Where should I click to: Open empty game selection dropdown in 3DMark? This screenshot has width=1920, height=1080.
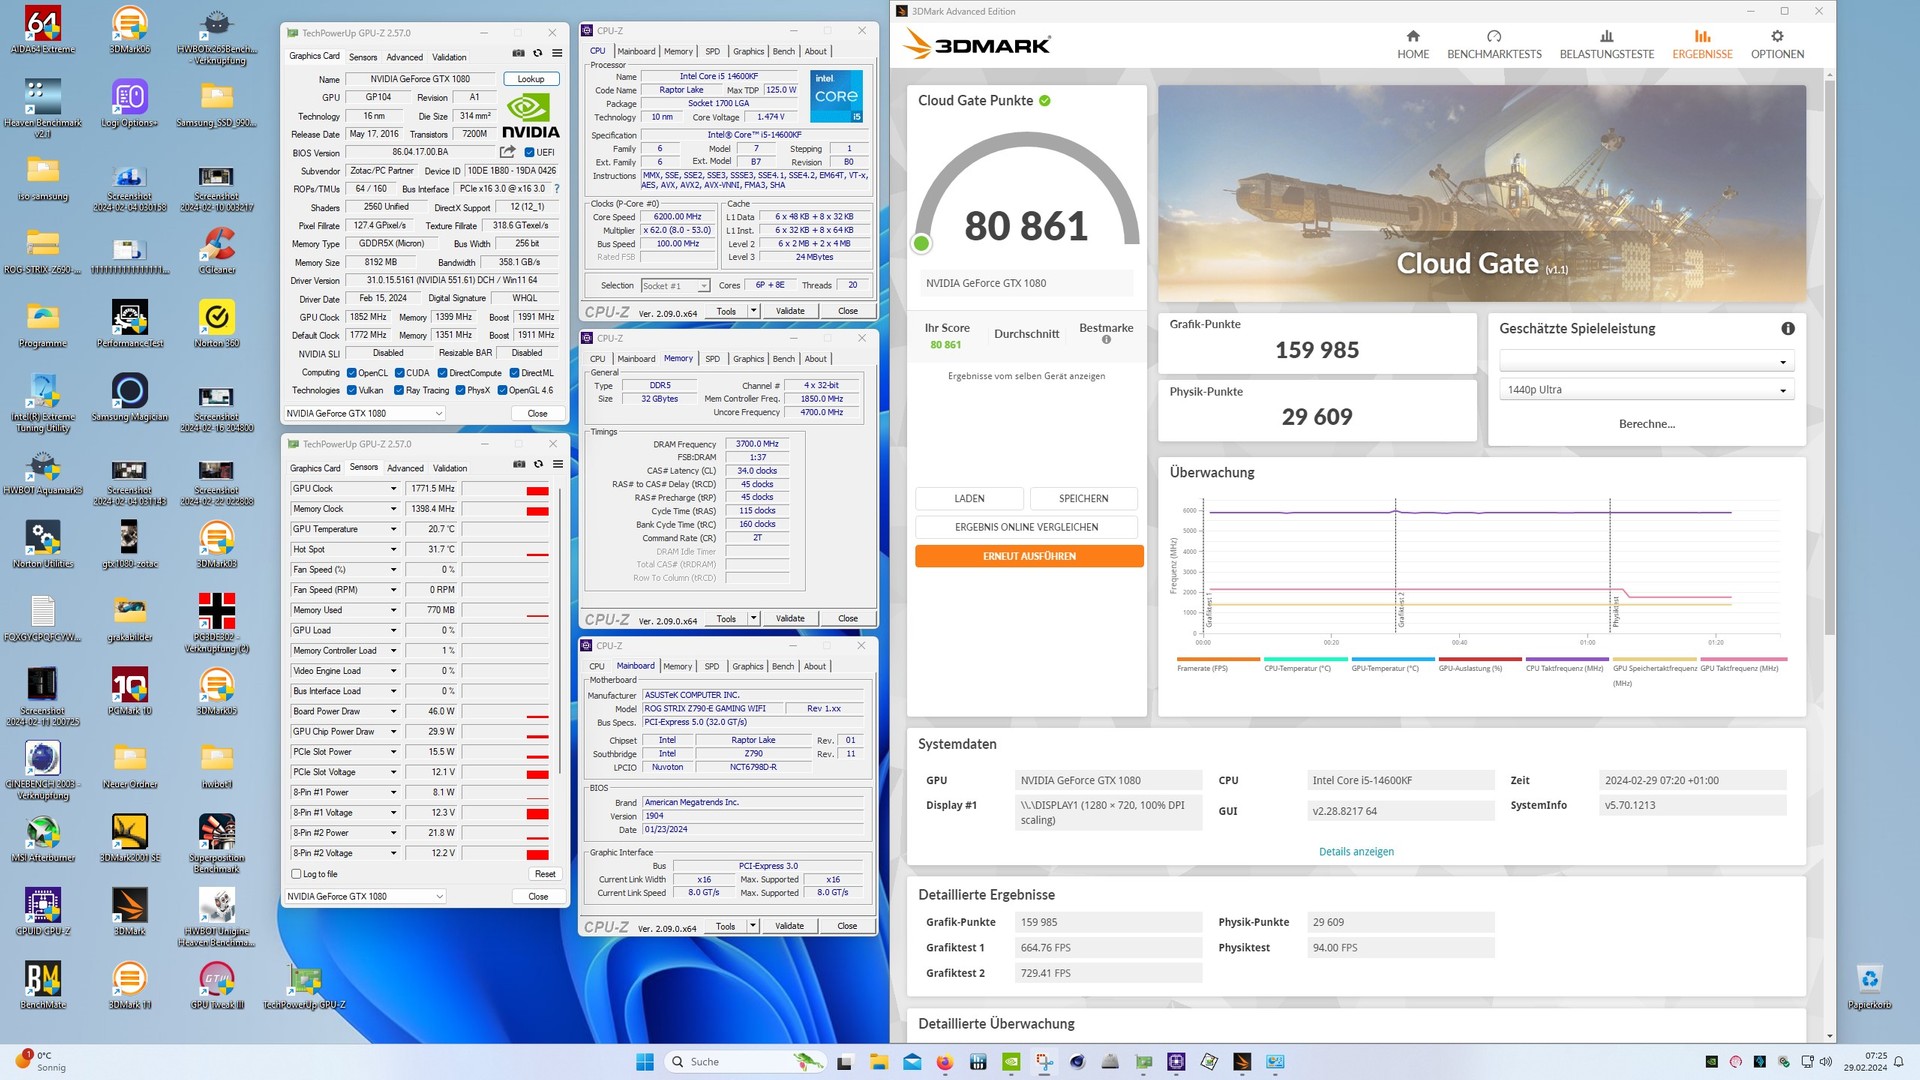coord(1647,361)
